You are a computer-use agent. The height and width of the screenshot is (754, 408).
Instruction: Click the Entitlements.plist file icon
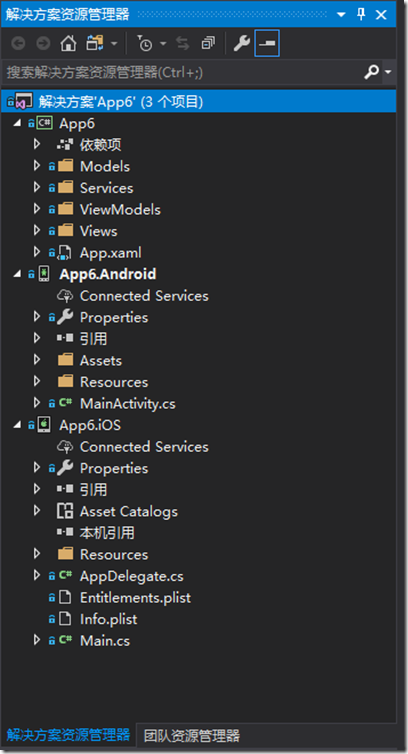pyautogui.click(x=65, y=598)
